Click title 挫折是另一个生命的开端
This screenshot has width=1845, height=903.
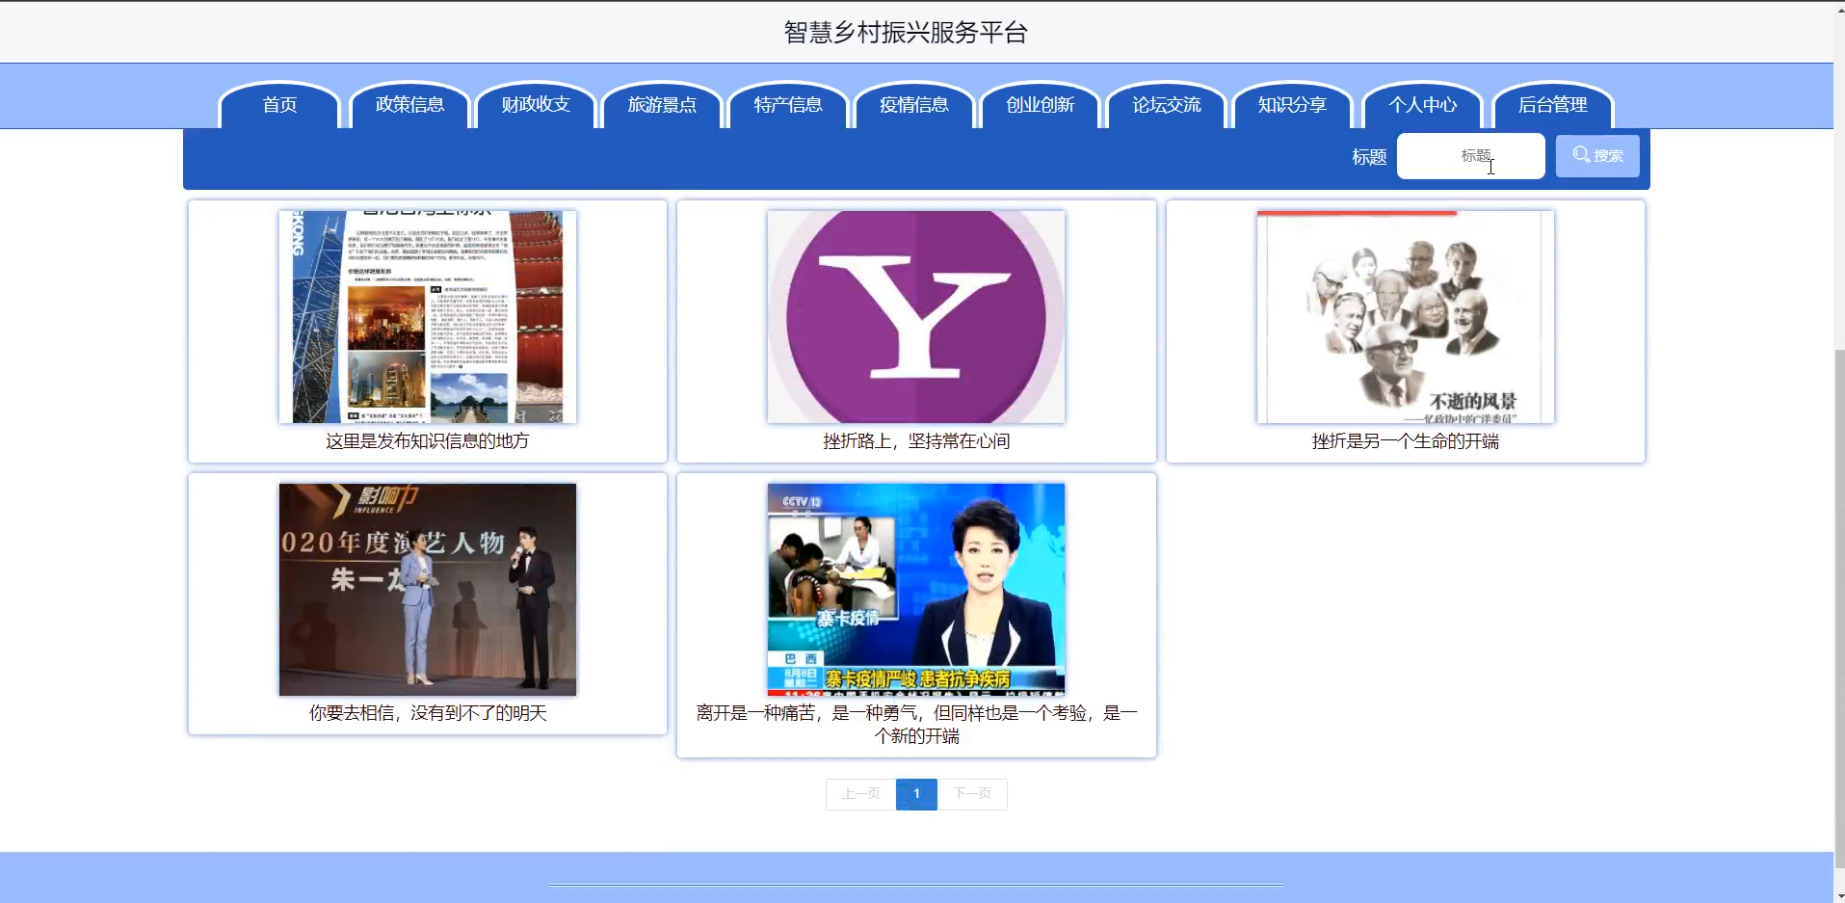coord(1405,441)
